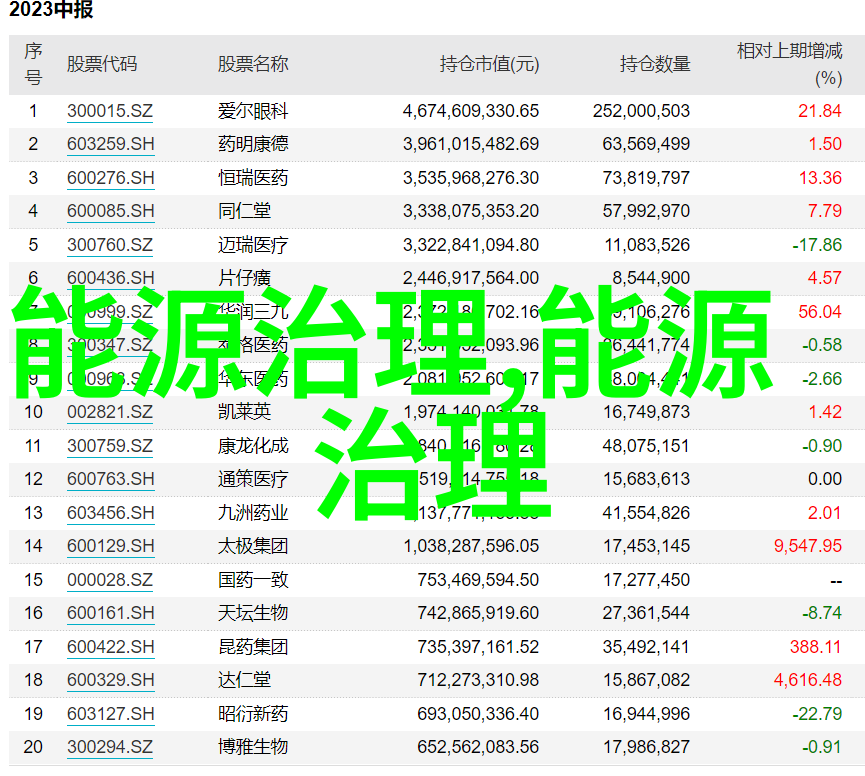The height and width of the screenshot is (776, 865).
Task: Select stock name 国药一致
Action: pos(253,580)
